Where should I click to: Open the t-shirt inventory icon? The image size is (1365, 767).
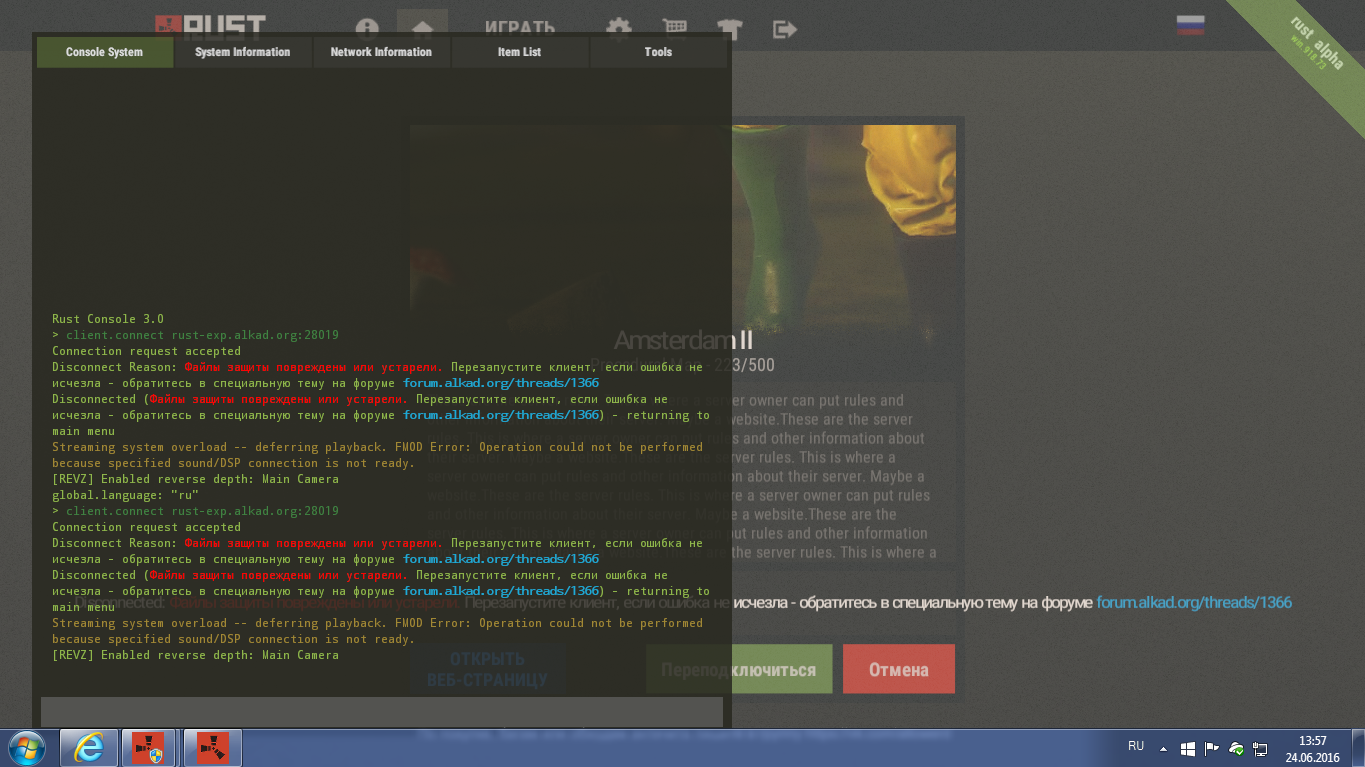click(731, 29)
